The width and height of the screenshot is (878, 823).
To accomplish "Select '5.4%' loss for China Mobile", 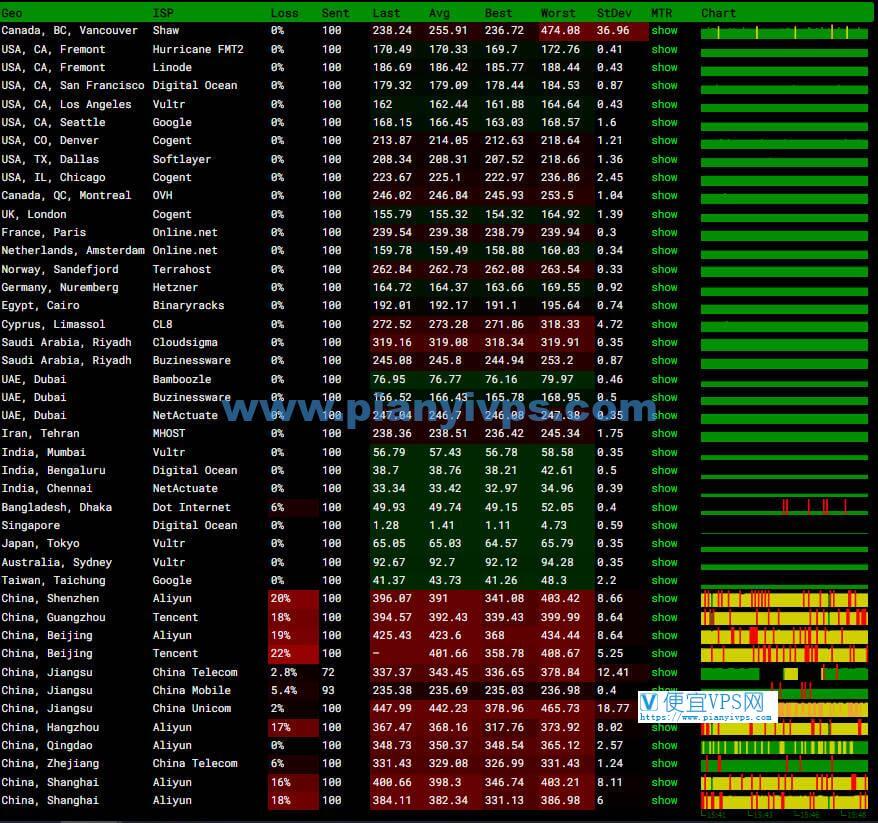I will pyautogui.click(x=284, y=690).
